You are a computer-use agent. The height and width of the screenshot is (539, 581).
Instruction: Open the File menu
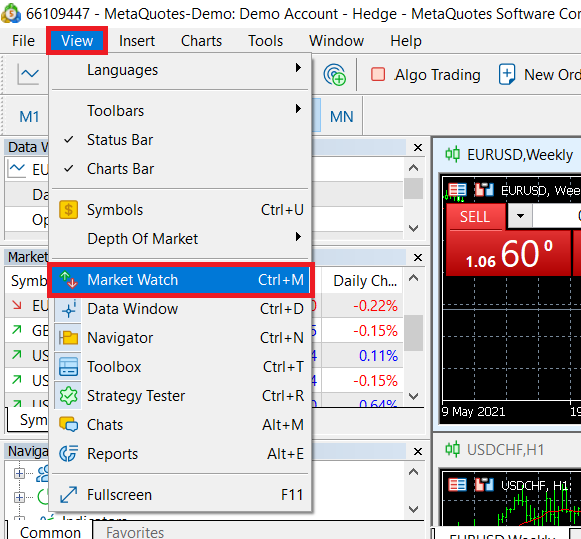(23, 41)
